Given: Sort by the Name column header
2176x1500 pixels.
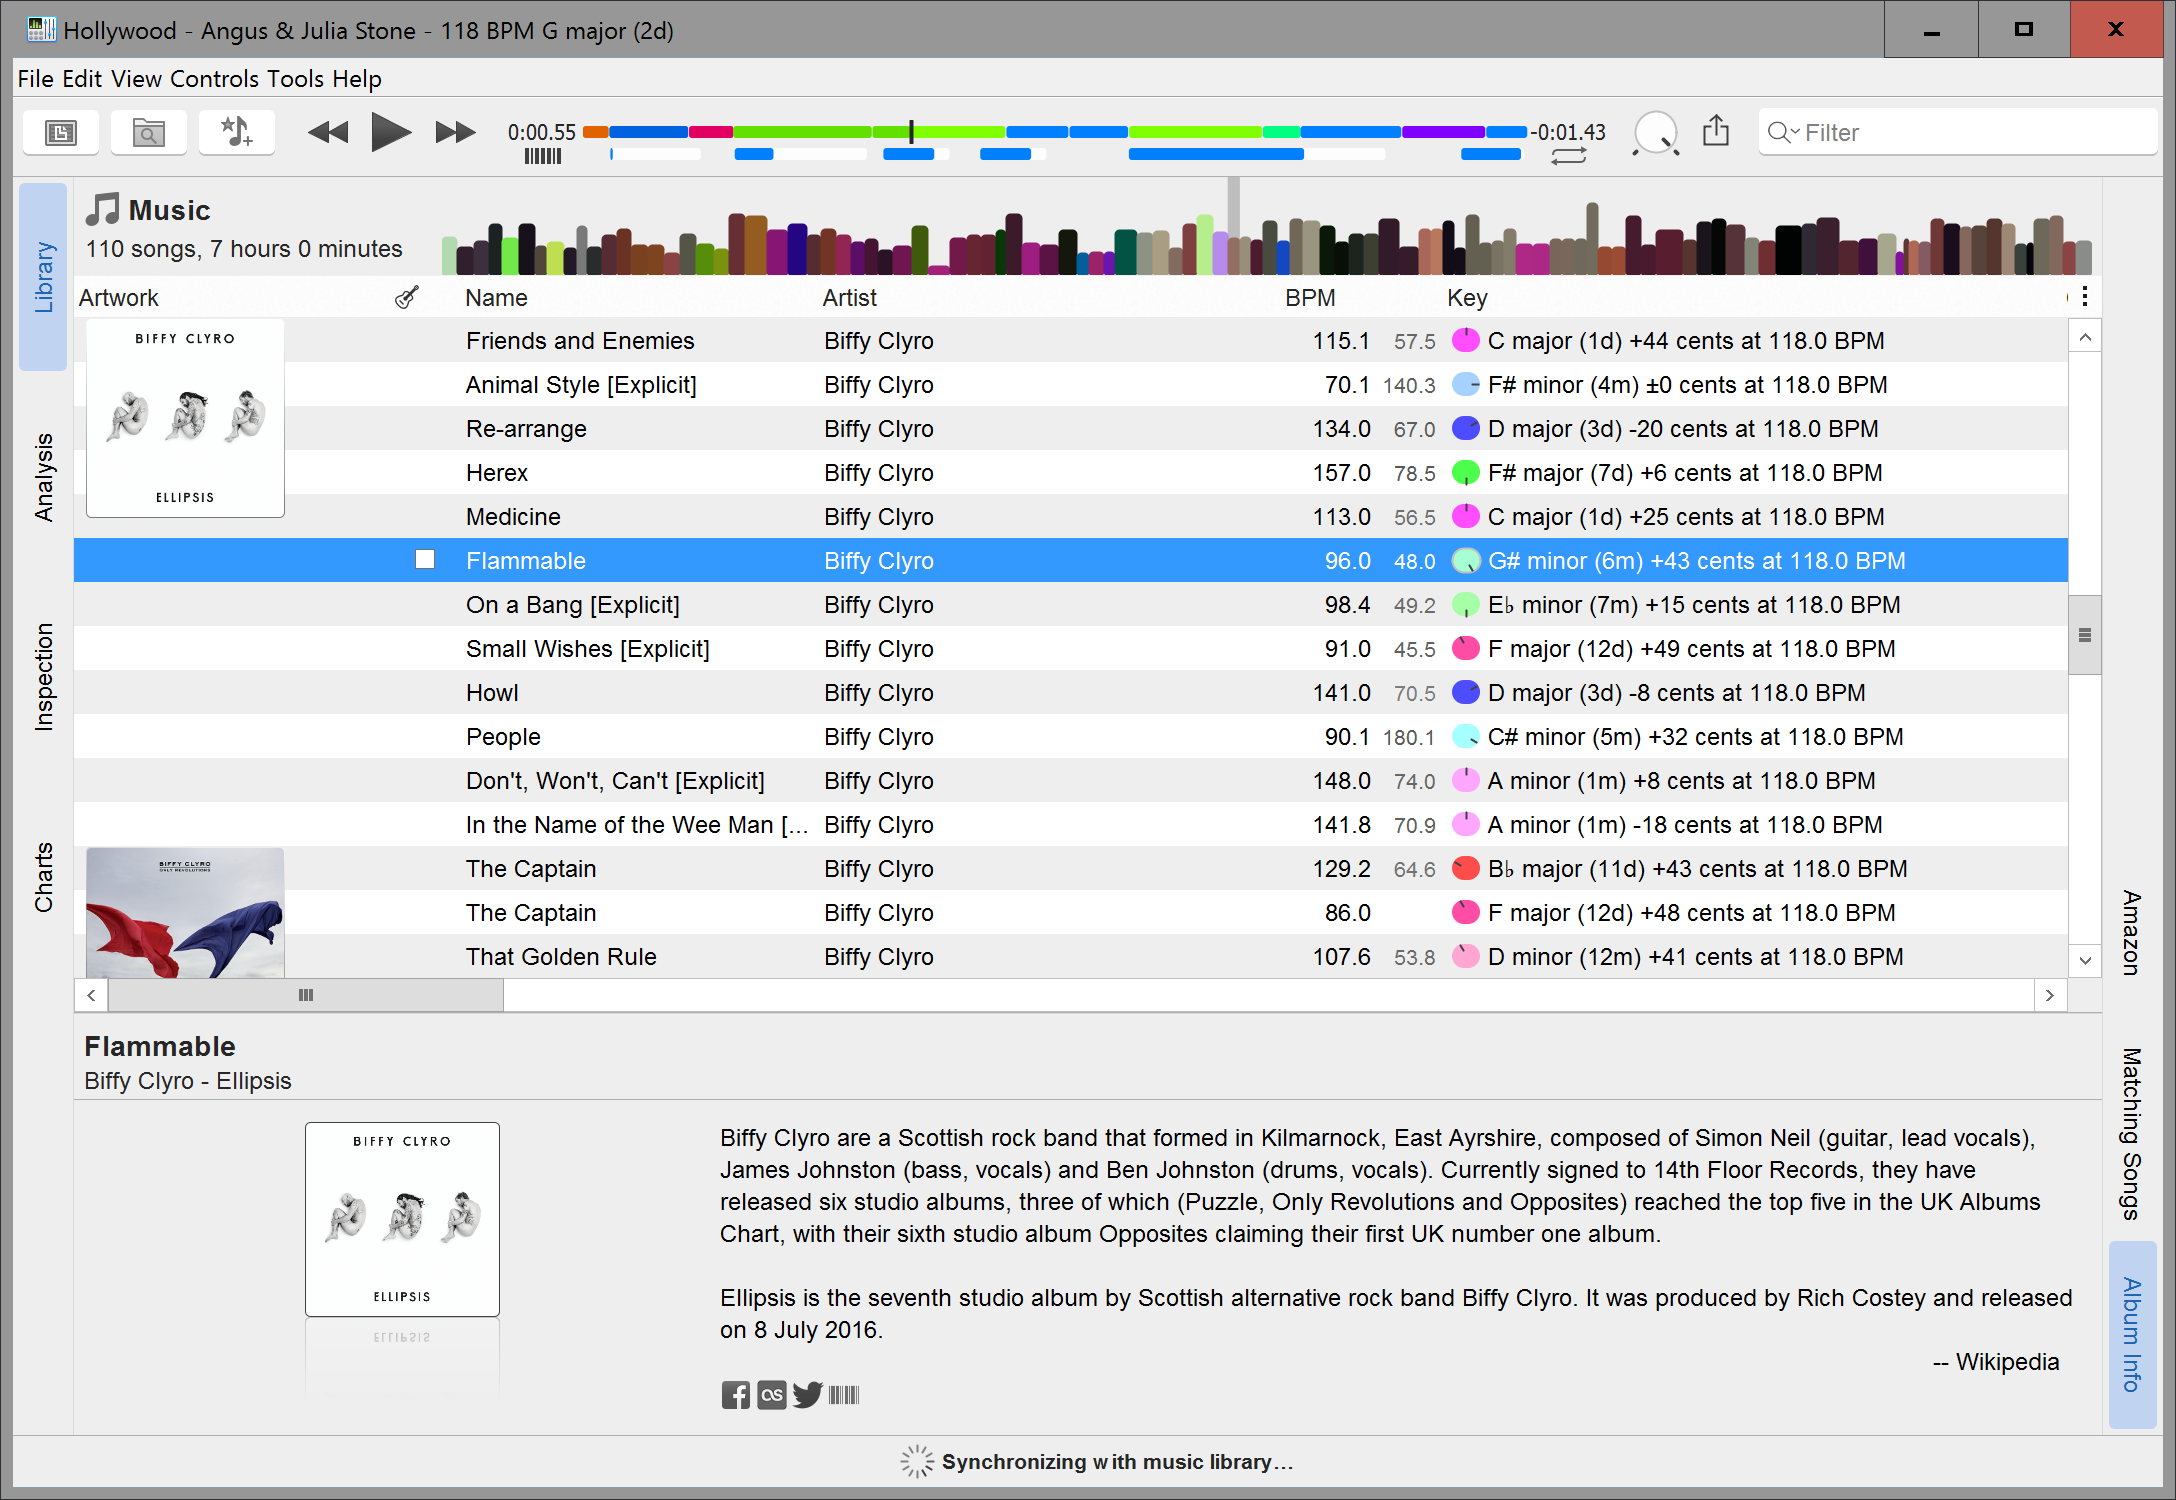Looking at the screenshot, I should (x=496, y=298).
